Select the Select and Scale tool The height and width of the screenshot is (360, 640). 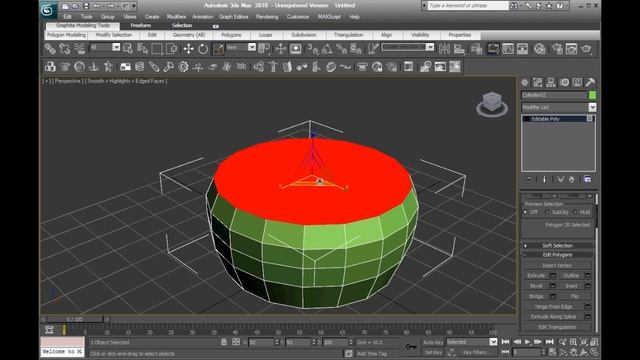[218, 49]
